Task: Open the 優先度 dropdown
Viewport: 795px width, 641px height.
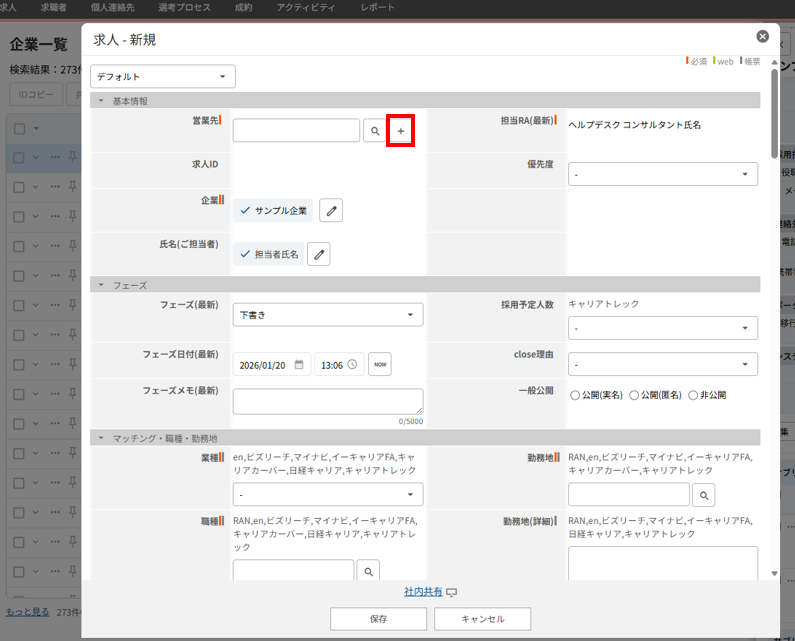Action: (x=662, y=174)
